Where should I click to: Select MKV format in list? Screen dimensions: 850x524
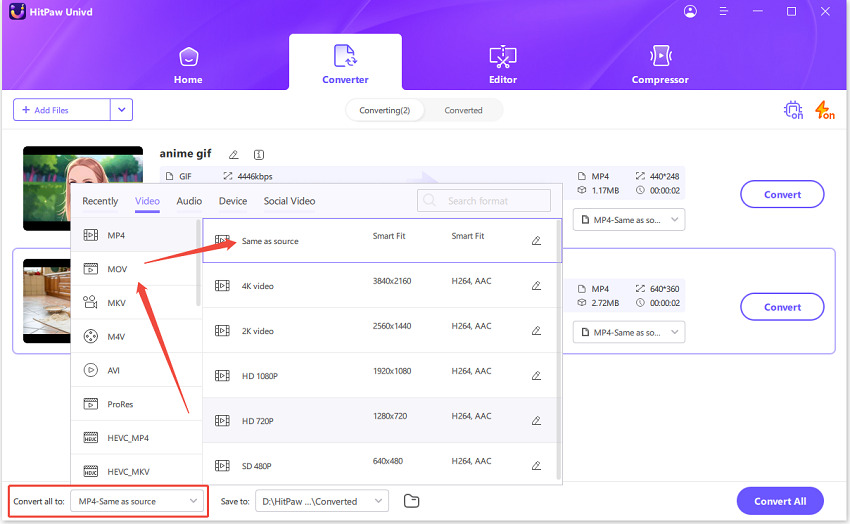134,302
